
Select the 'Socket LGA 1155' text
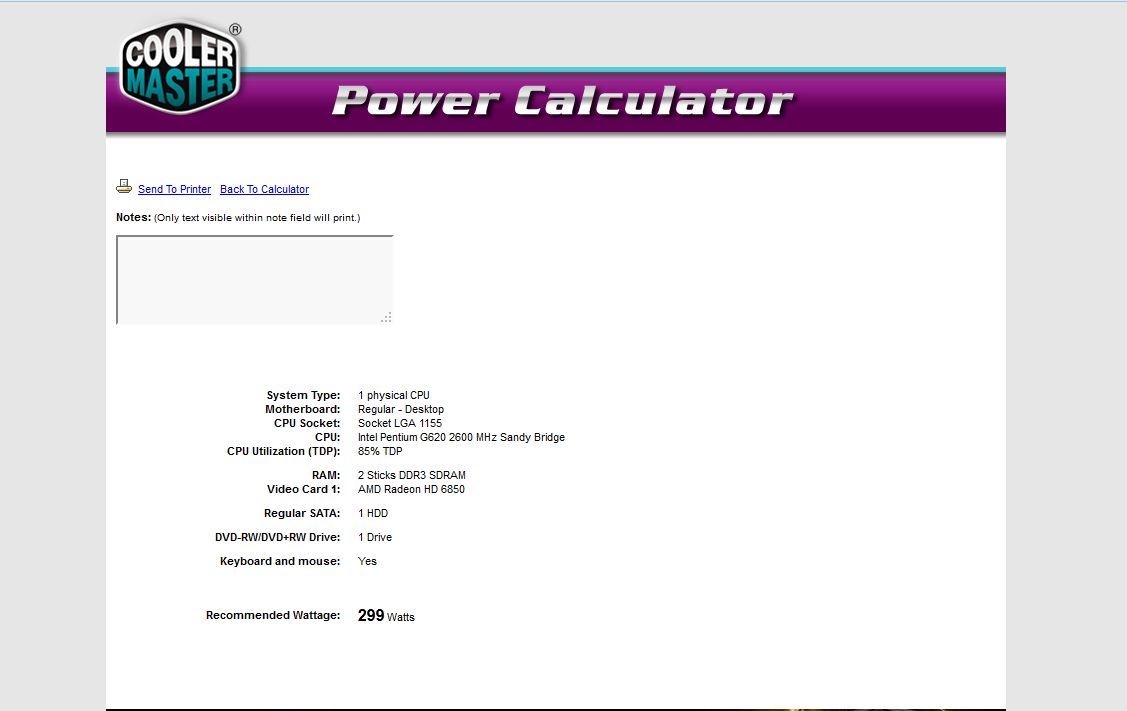(400, 423)
